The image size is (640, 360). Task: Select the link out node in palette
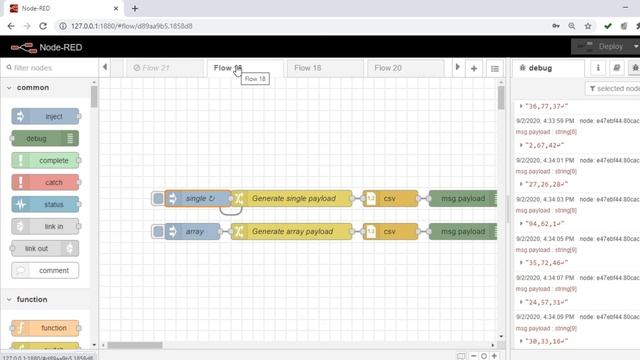45,248
